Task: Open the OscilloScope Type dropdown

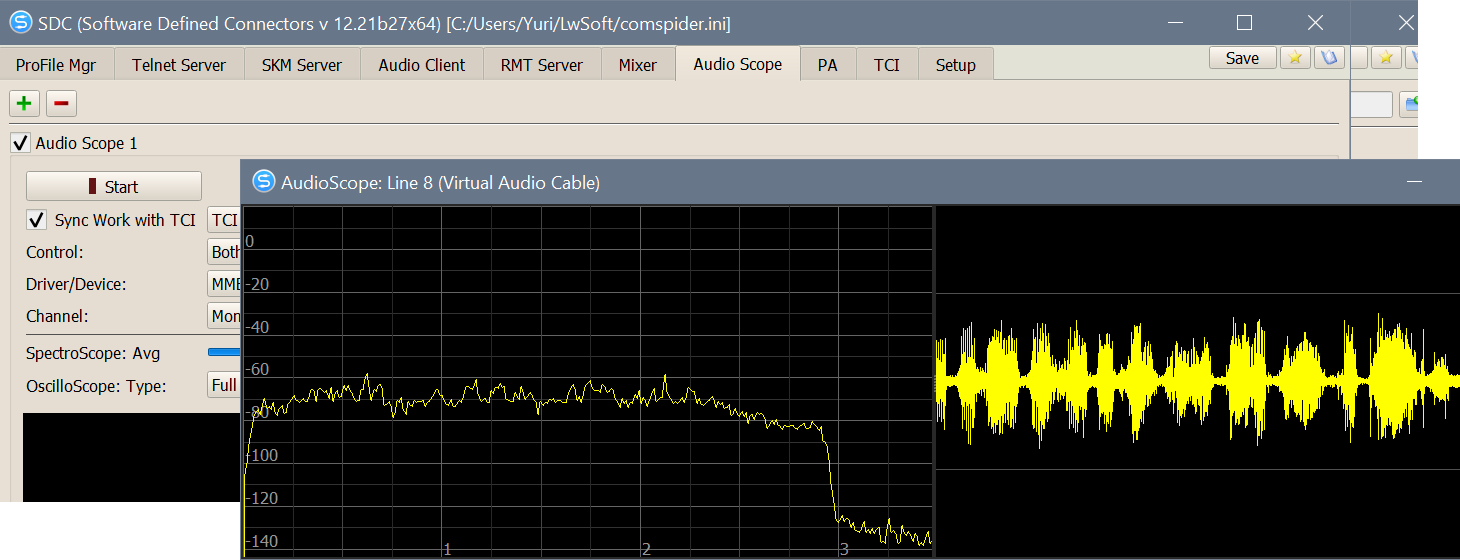Action: coord(224,386)
